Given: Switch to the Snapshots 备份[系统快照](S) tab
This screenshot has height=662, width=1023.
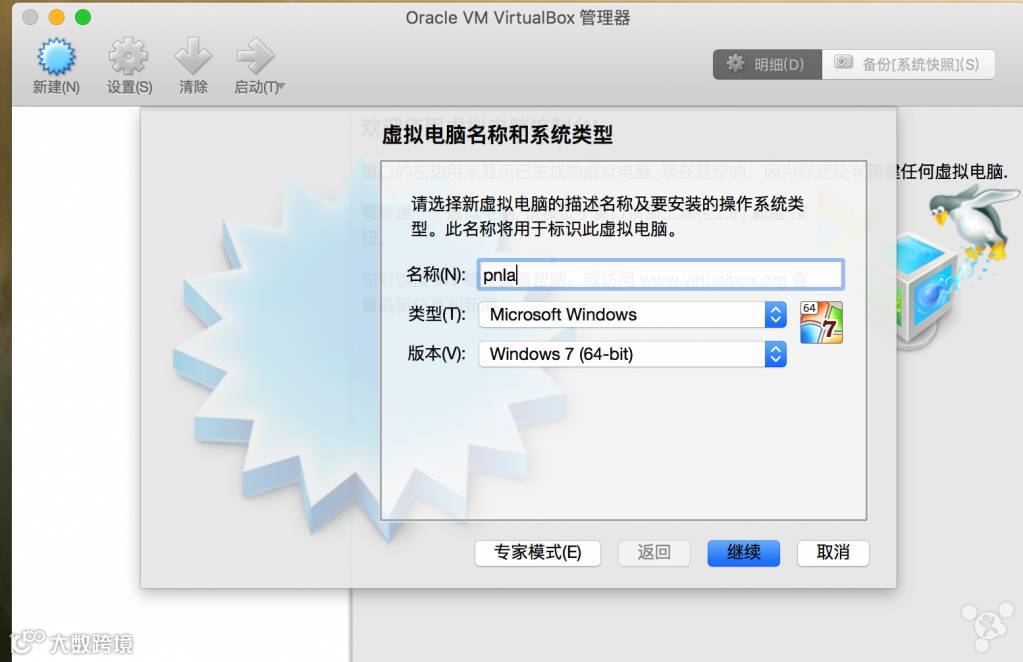Looking at the screenshot, I should [x=909, y=65].
